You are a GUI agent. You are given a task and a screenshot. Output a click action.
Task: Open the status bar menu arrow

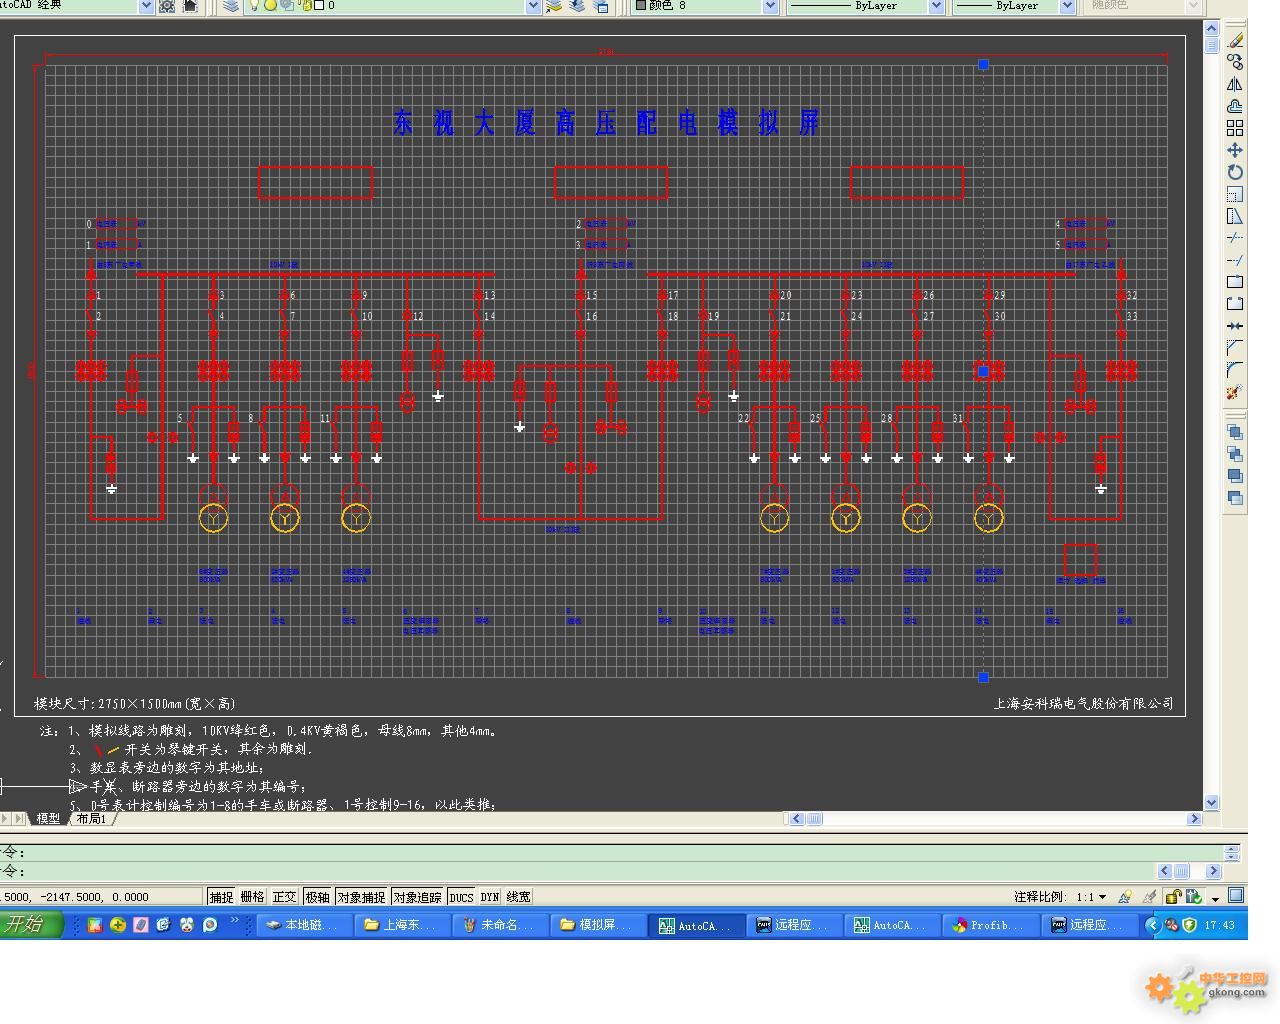tap(1215, 898)
